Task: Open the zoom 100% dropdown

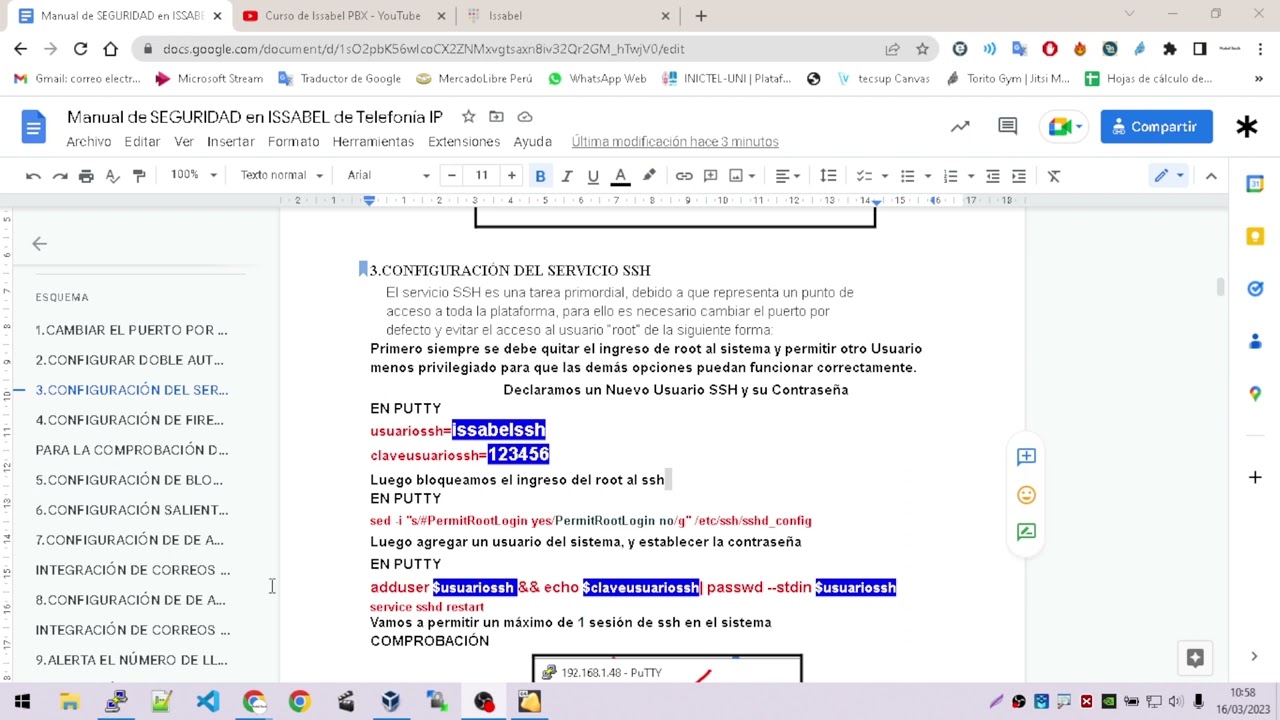Action: pos(193,175)
